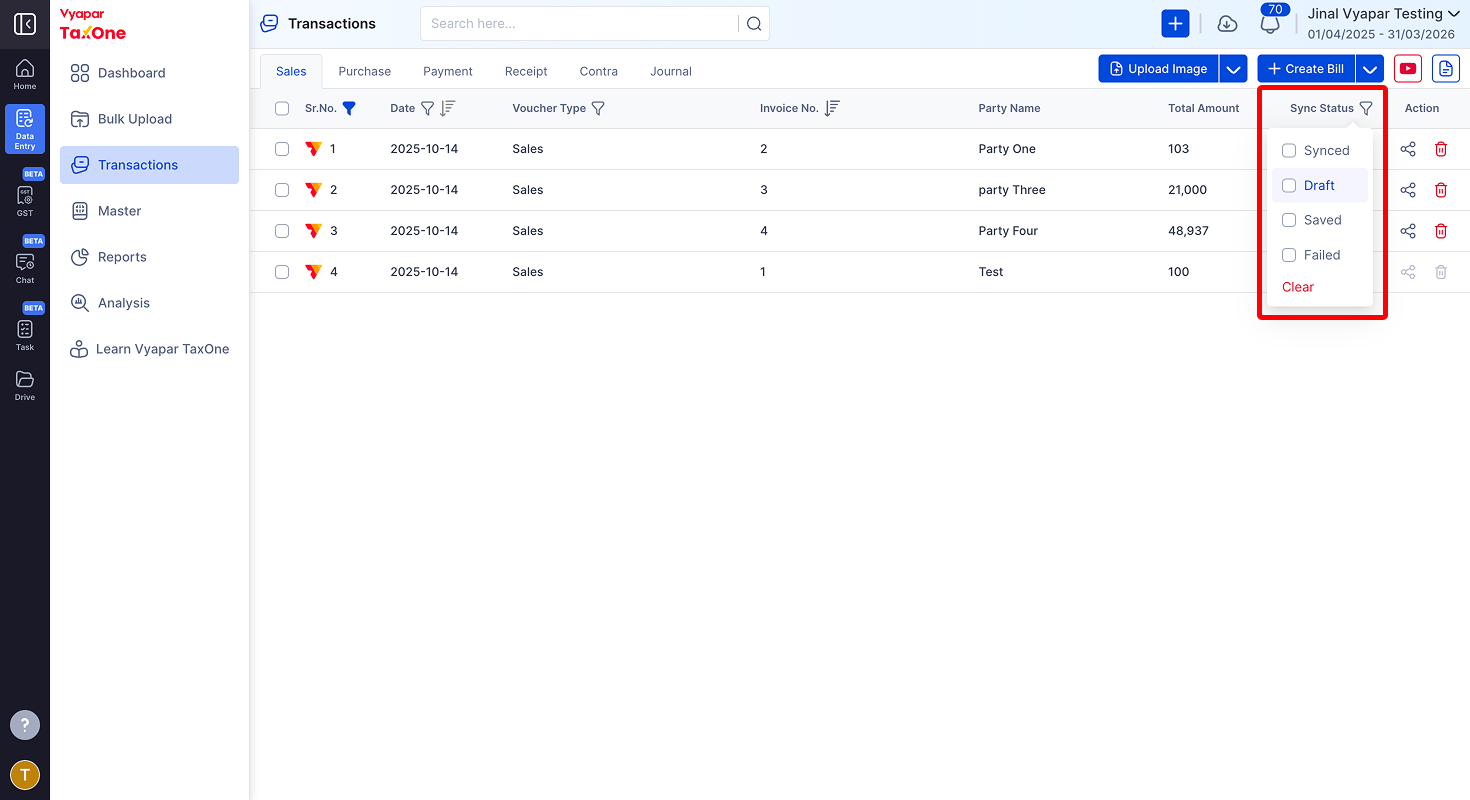Open the Home section icon
This screenshot has width=1470, height=800.
coord(25,74)
